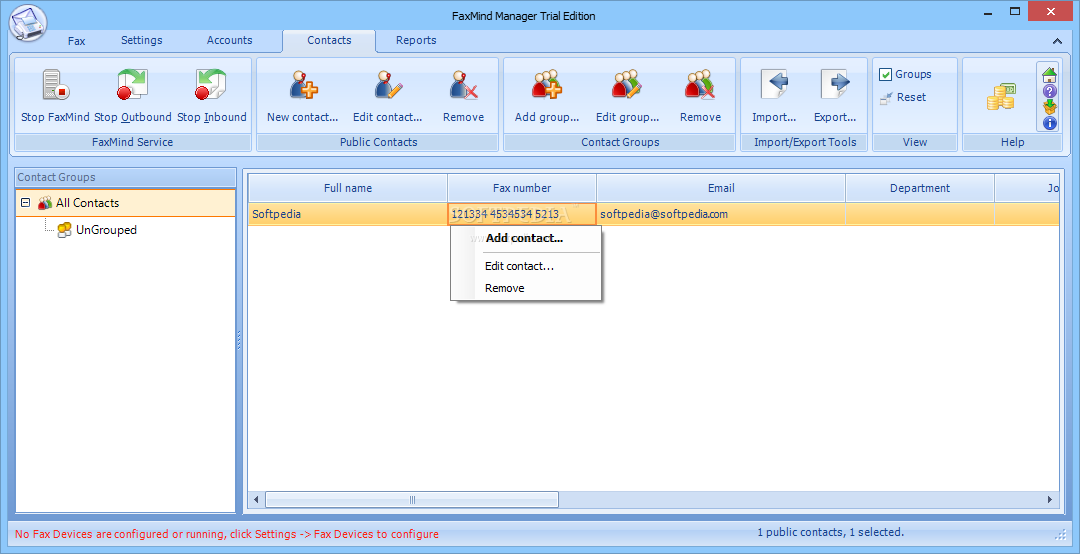
Task: Click the No Fax Devices status message
Action: coord(227,534)
